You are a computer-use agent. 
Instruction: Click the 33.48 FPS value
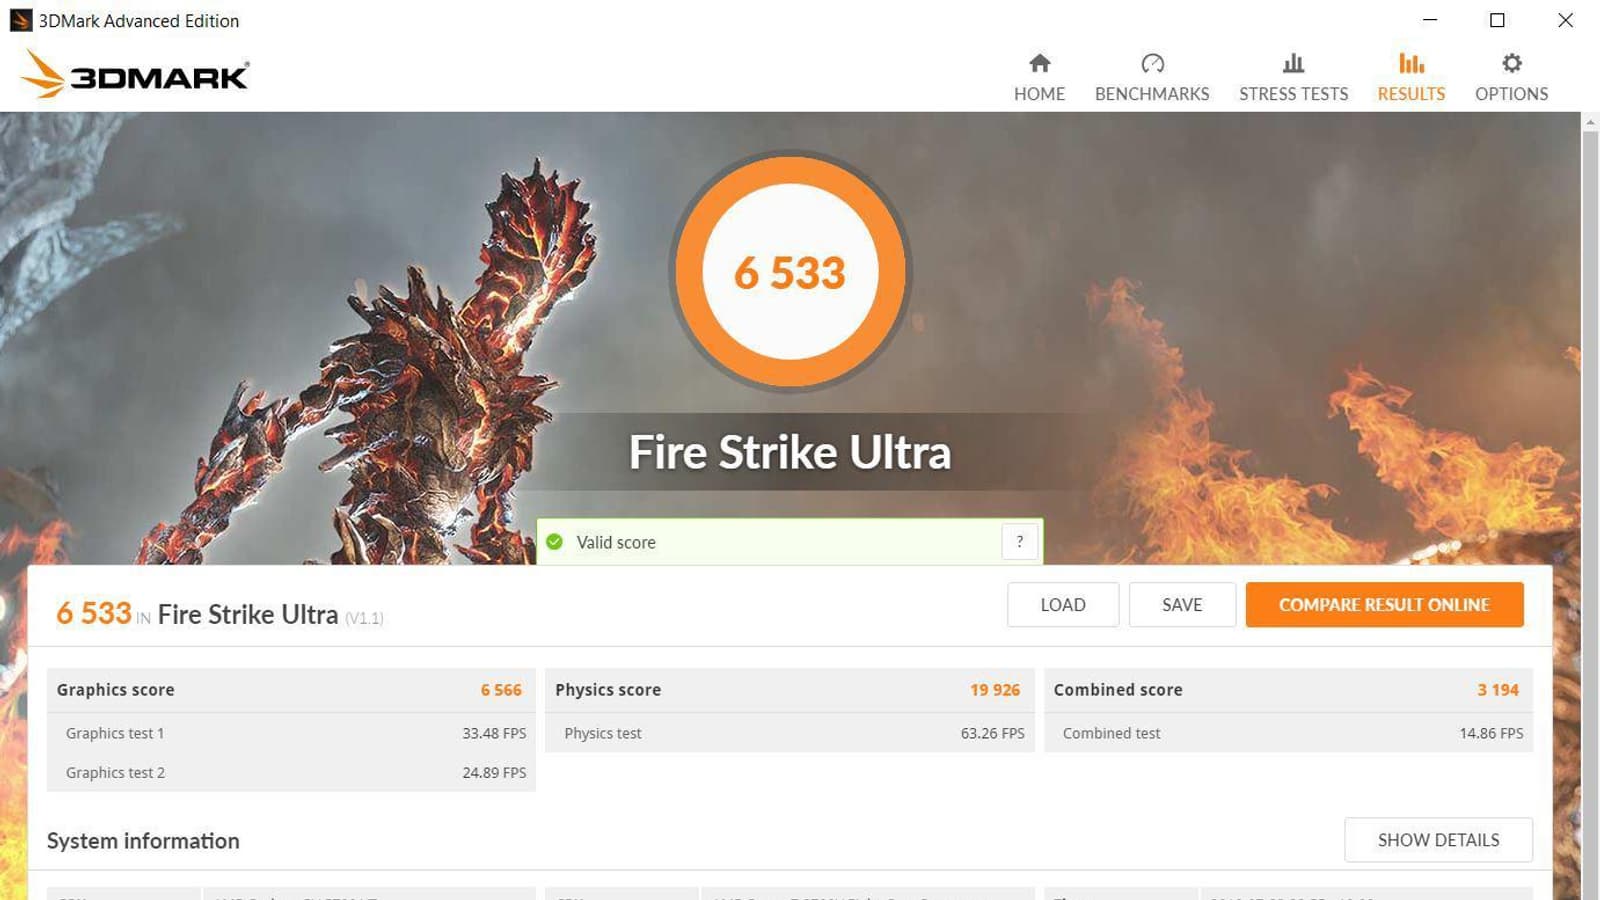(x=494, y=733)
